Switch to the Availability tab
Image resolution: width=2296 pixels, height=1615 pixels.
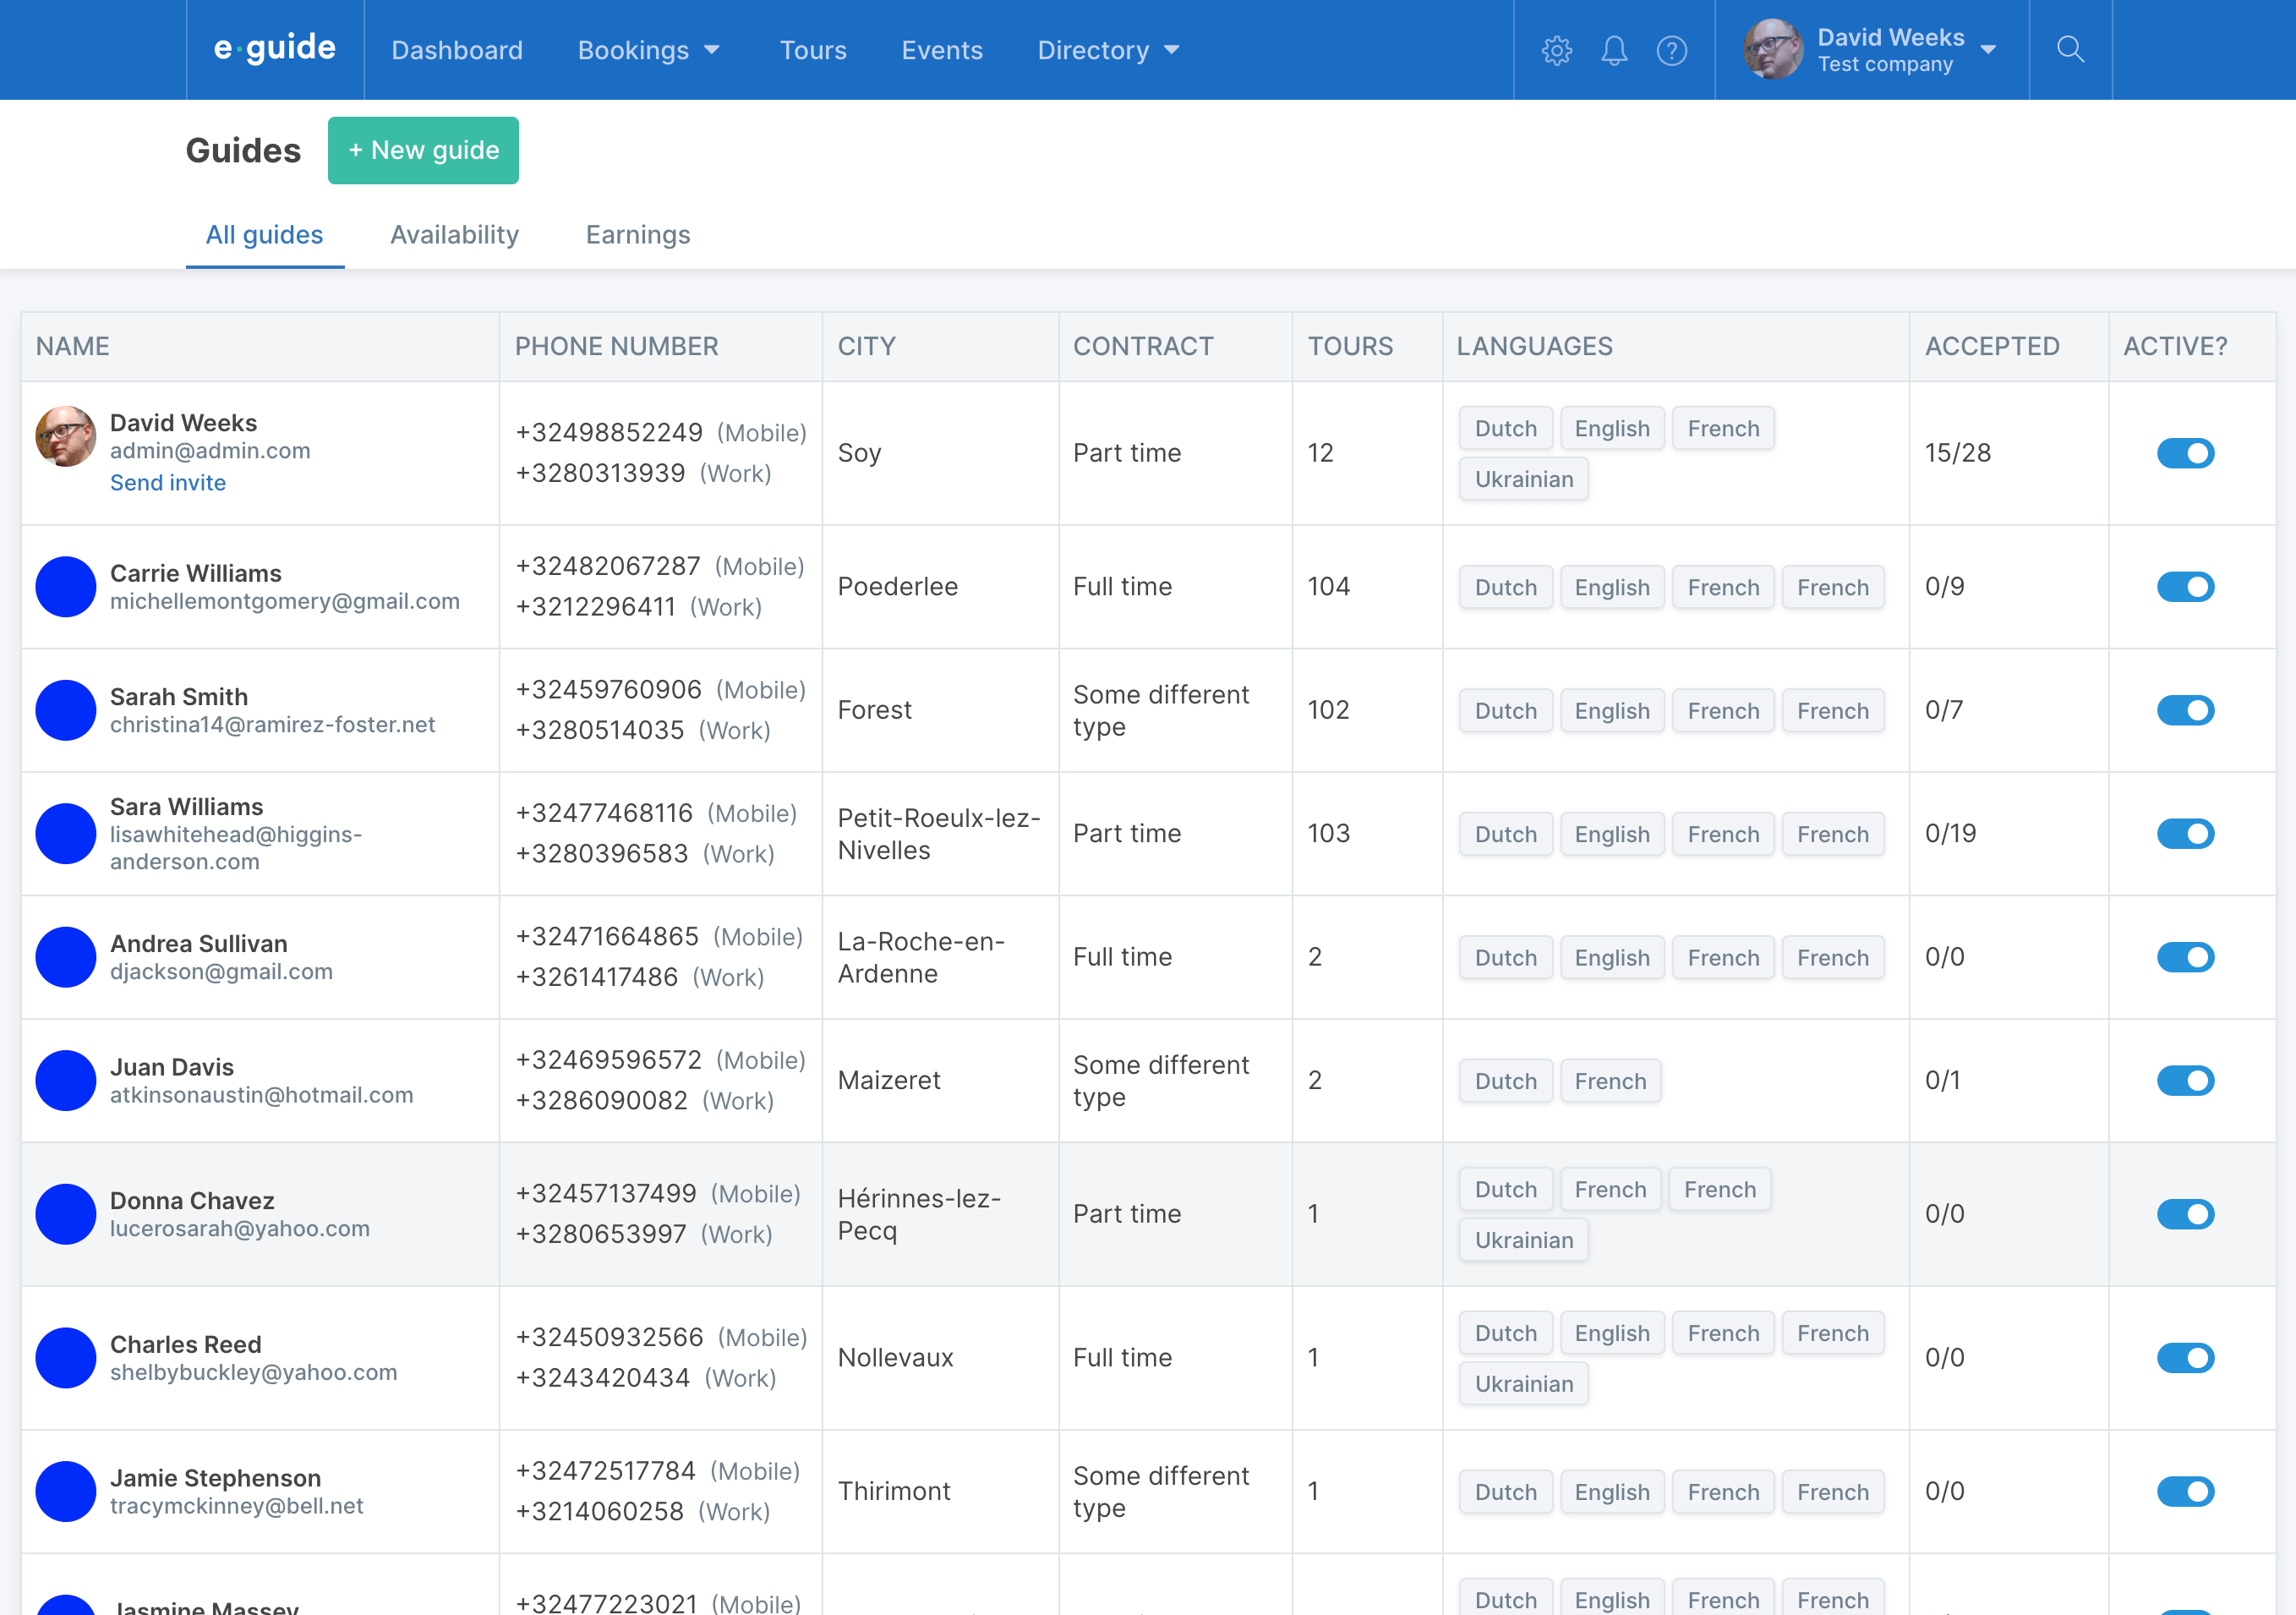pyautogui.click(x=454, y=235)
